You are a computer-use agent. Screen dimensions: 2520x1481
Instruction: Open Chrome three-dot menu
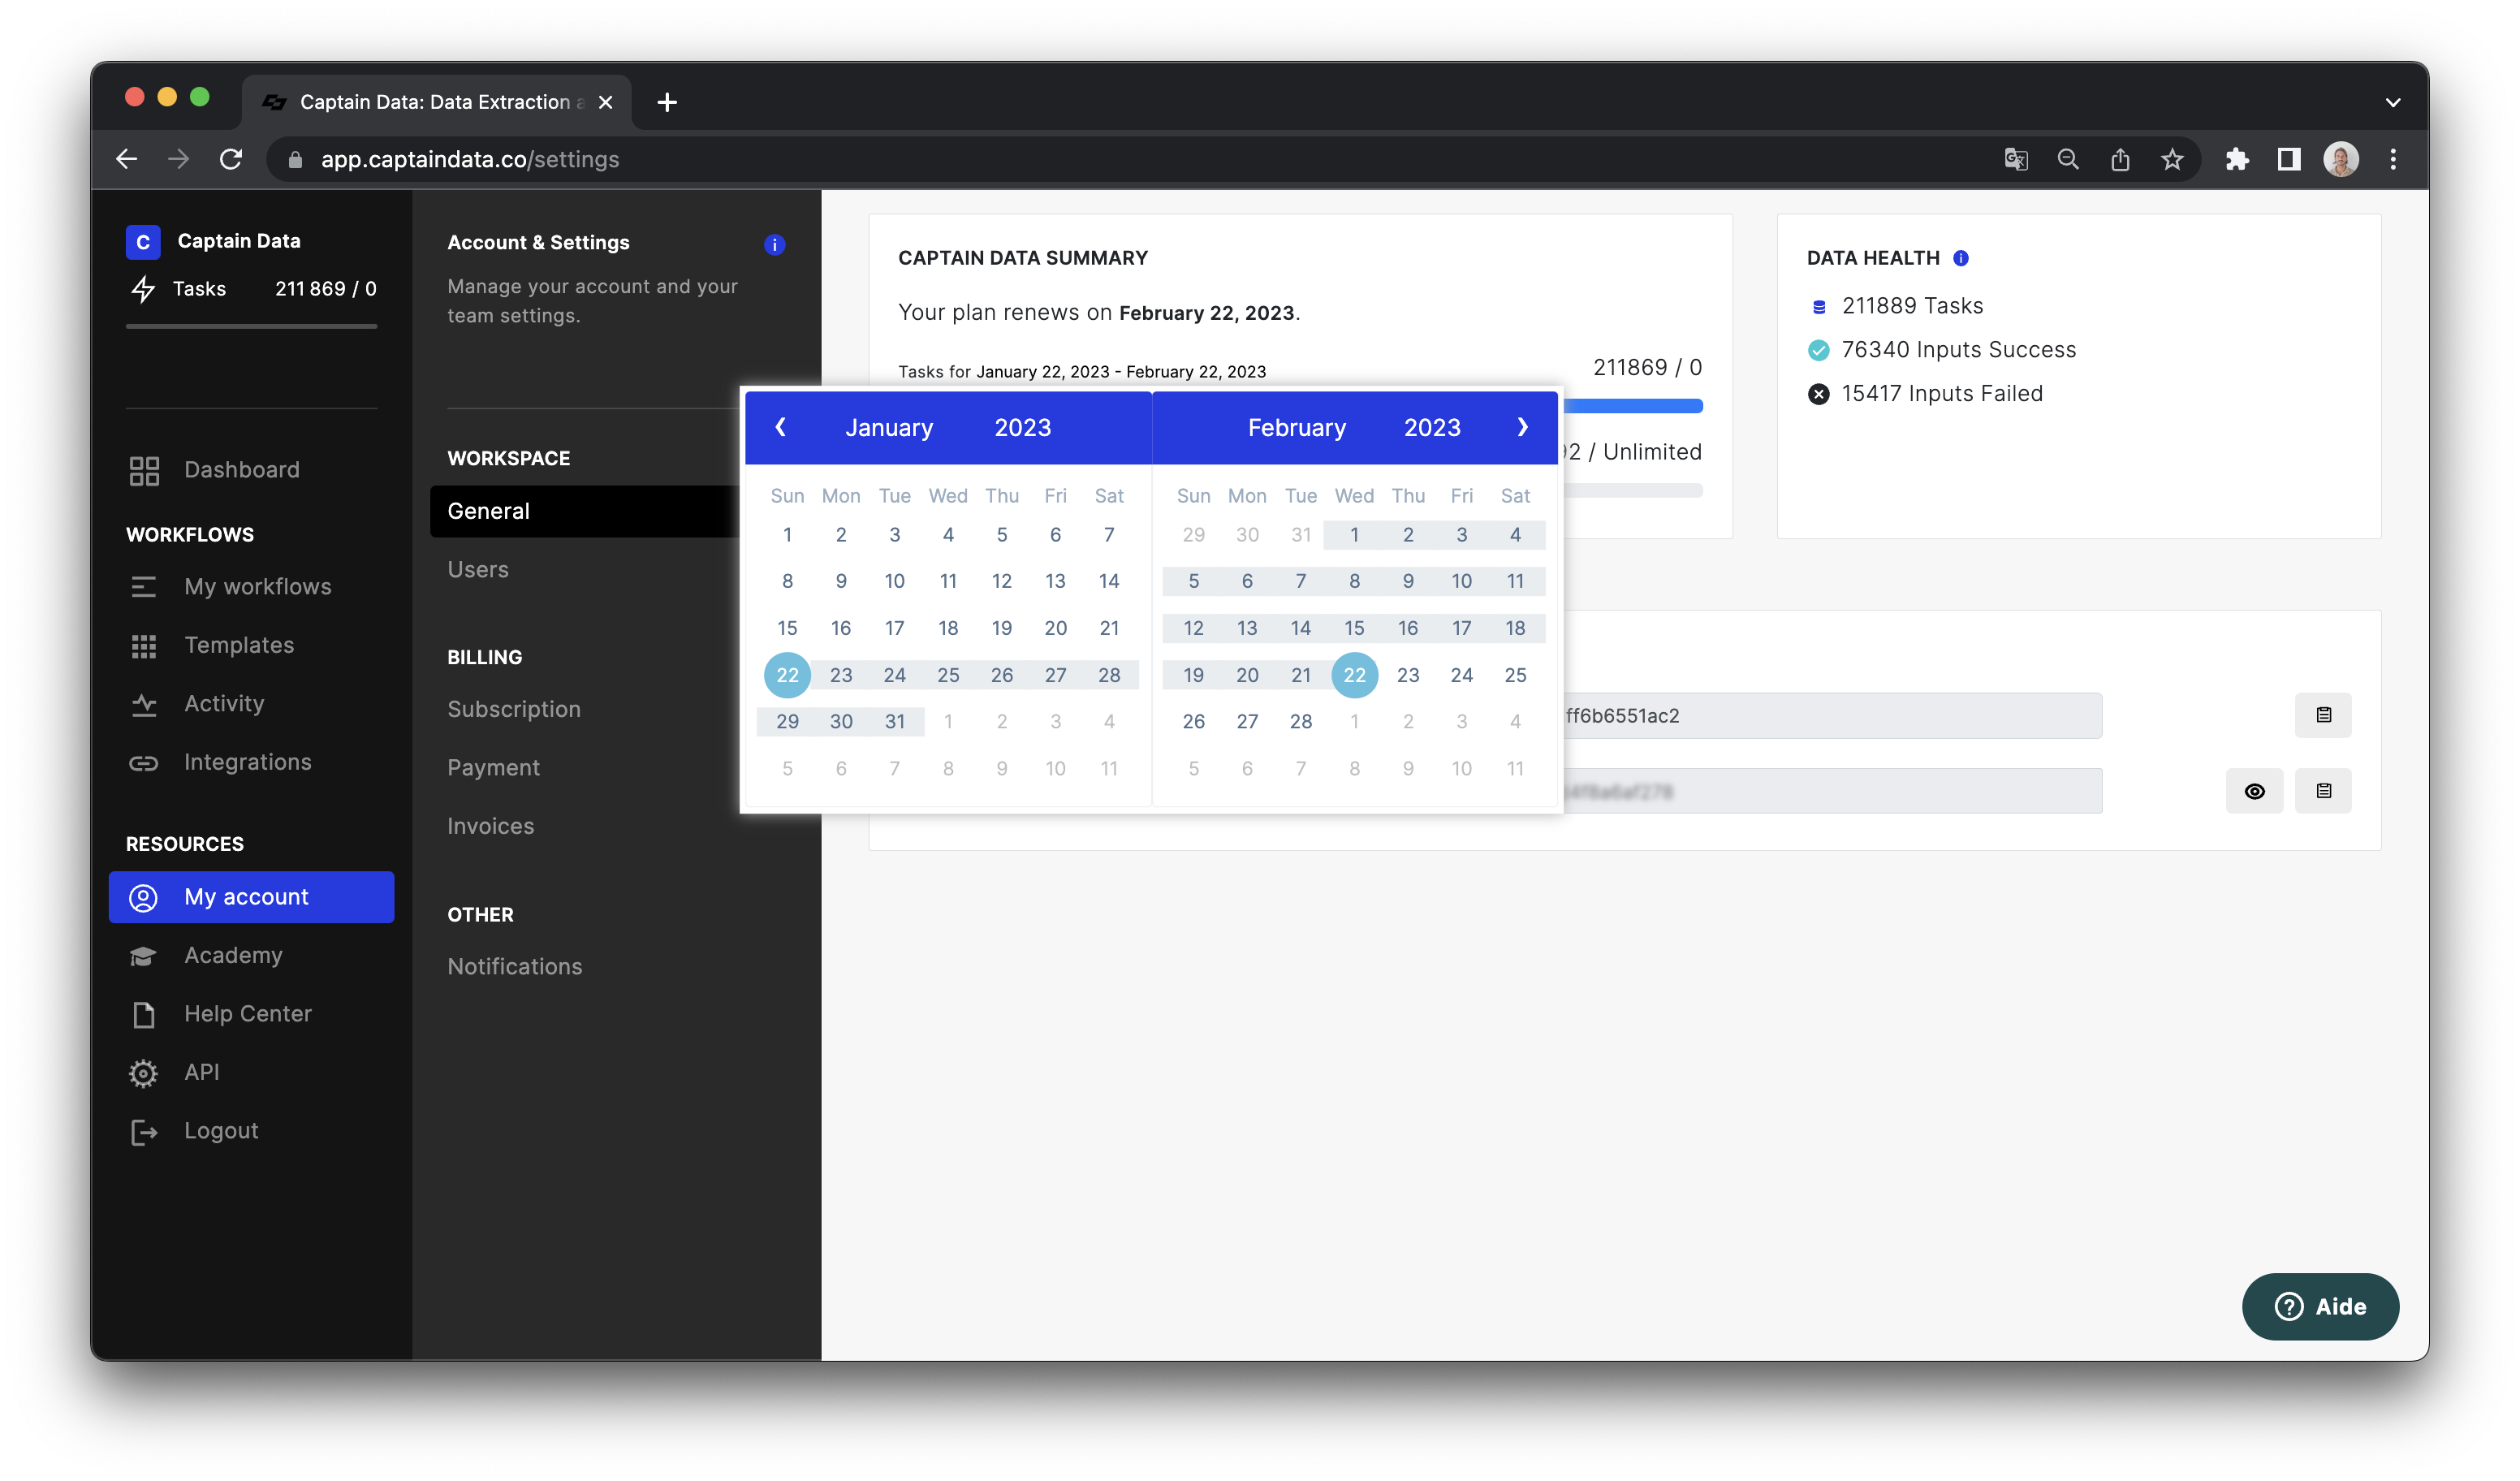2393,159
